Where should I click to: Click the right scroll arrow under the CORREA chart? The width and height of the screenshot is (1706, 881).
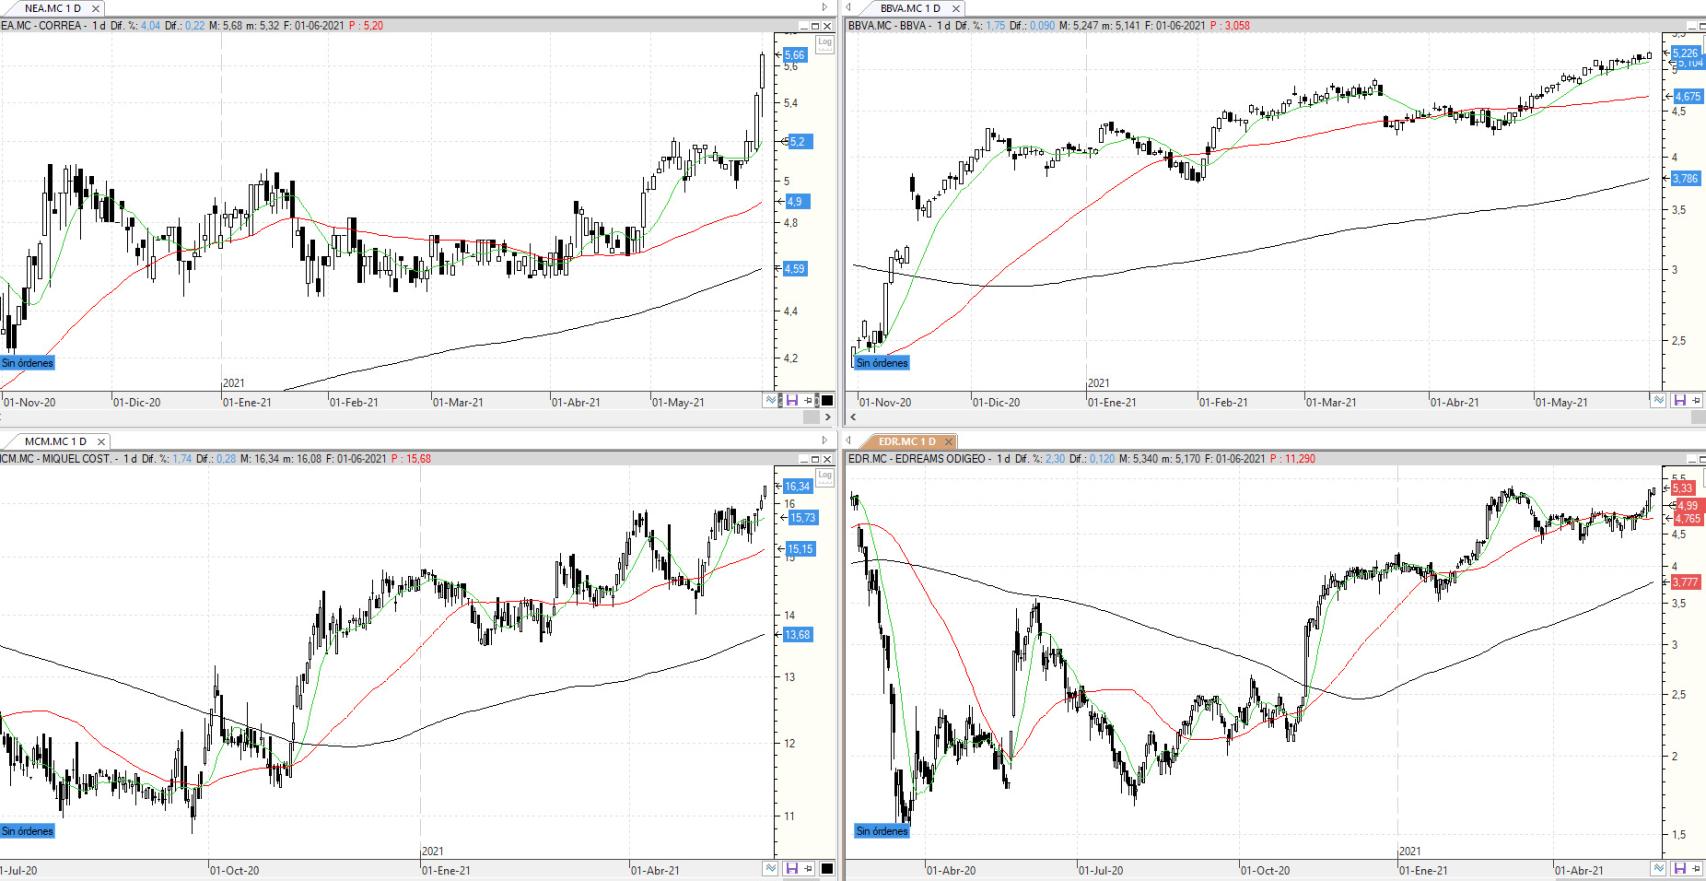click(827, 417)
